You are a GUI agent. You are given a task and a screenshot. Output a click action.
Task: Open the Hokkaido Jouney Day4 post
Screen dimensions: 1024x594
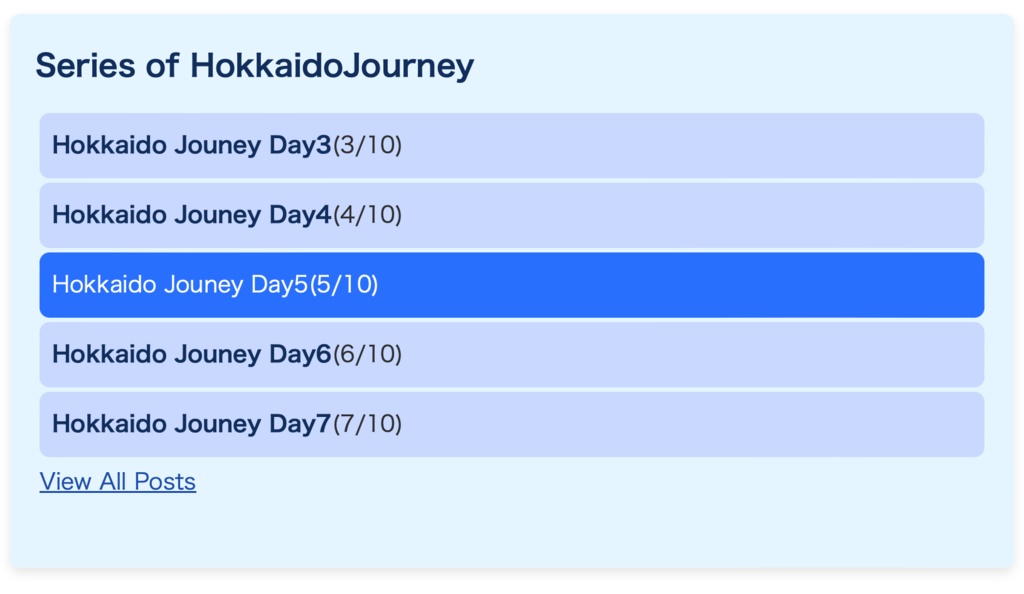point(190,215)
